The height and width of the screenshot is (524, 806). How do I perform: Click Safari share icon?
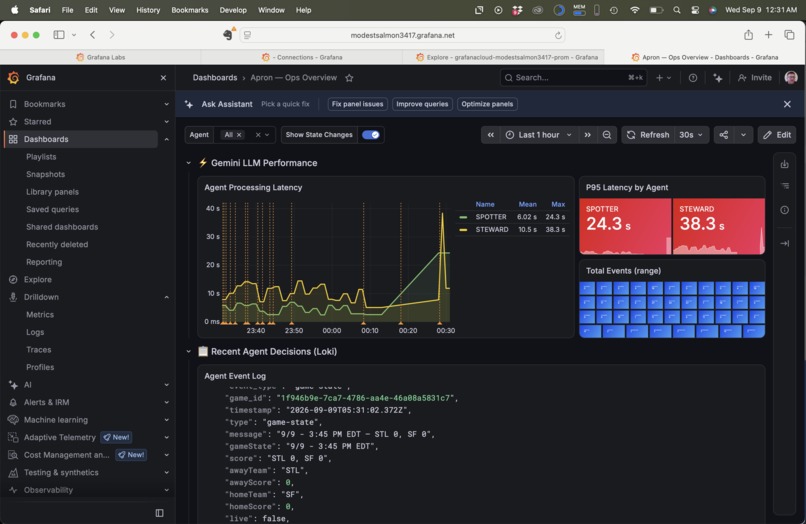(x=748, y=35)
